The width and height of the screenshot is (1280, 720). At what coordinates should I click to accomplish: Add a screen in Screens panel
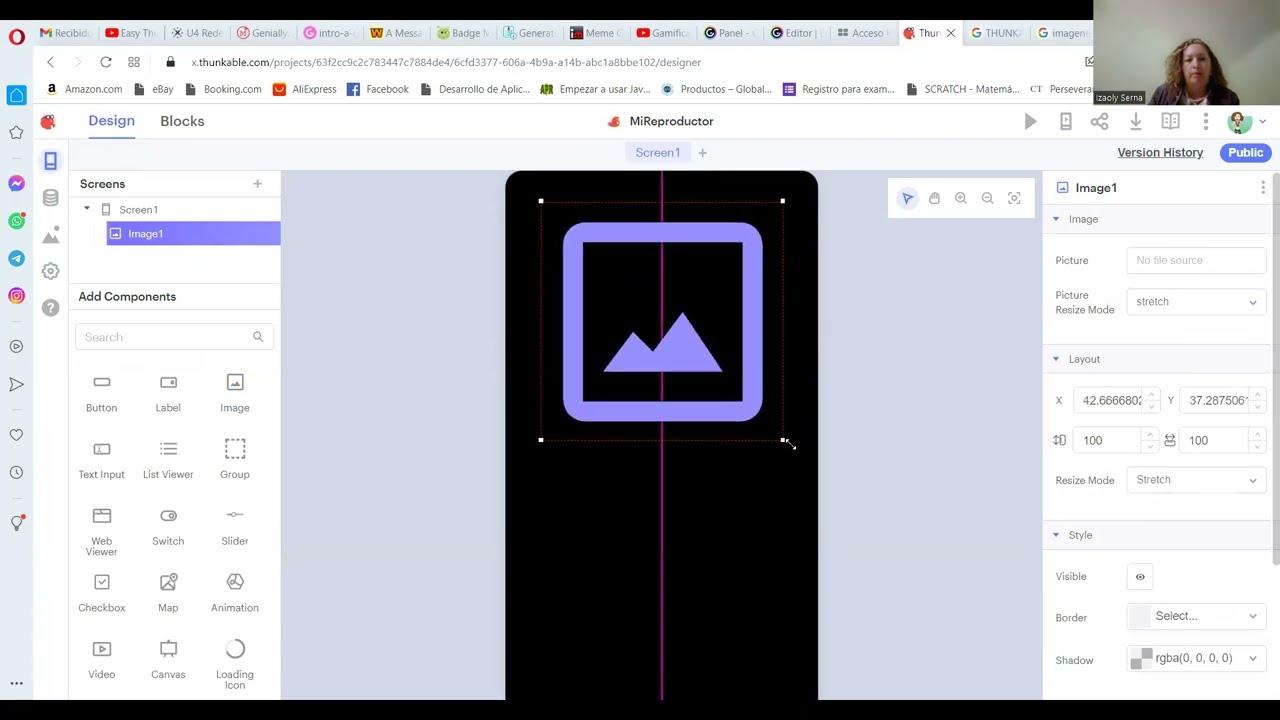pyautogui.click(x=257, y=184)
